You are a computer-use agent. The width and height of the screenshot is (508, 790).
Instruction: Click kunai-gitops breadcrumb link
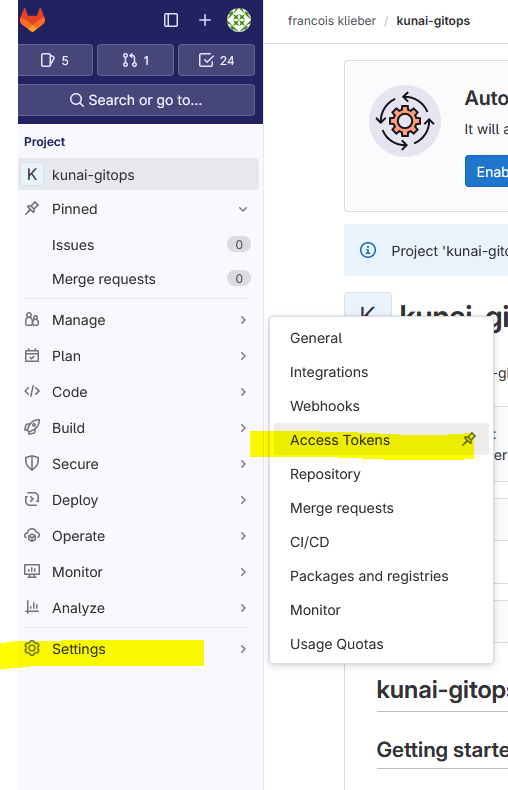click(433, 21)
